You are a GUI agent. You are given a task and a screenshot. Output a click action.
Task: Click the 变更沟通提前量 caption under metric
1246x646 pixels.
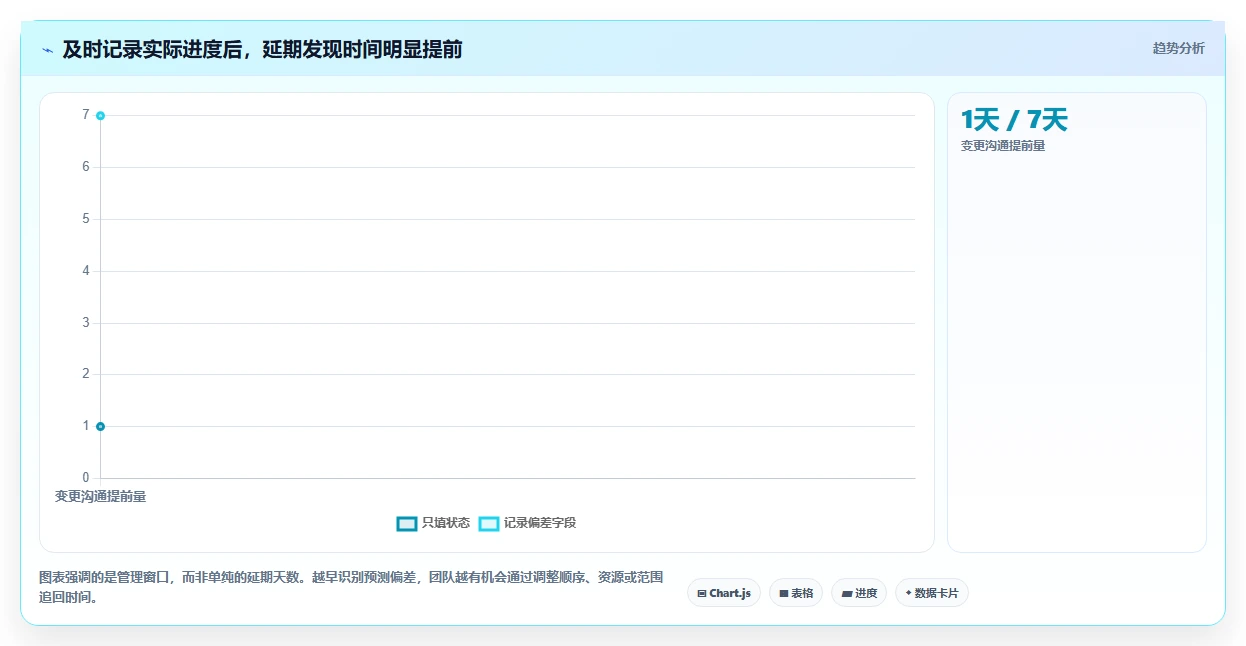point(1003,146)
